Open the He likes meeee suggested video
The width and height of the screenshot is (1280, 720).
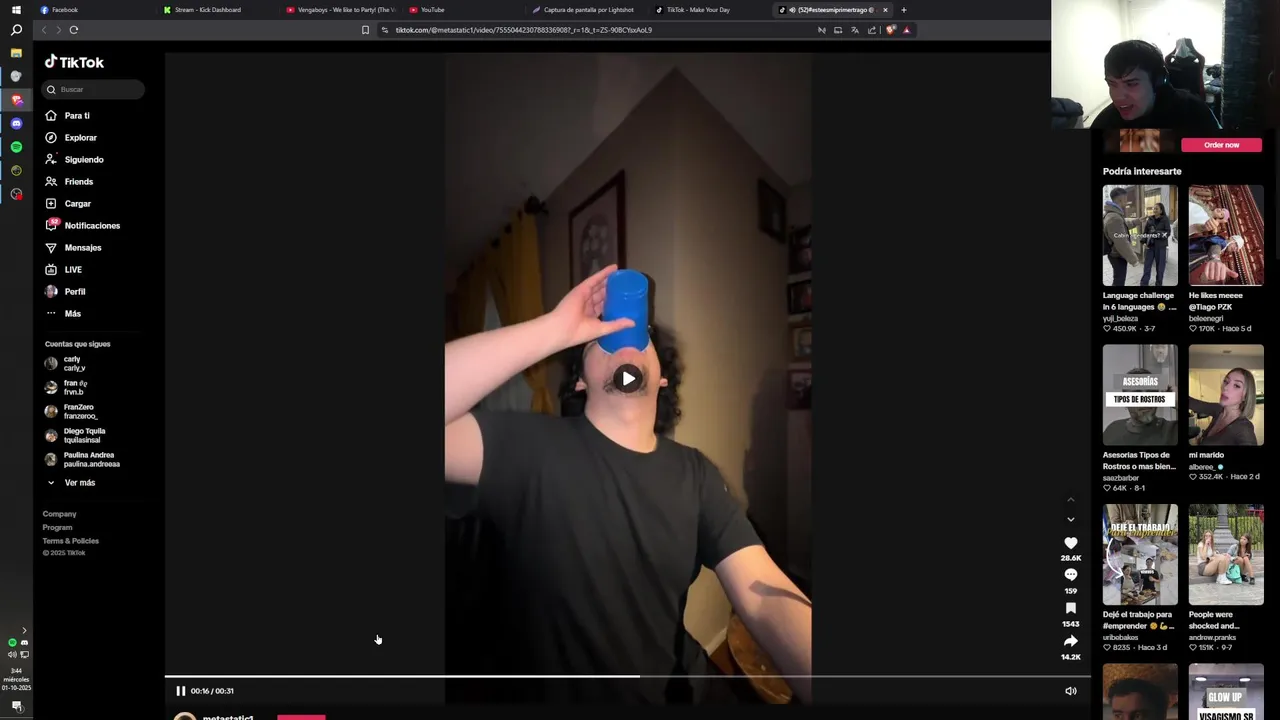click(1226, 235)
